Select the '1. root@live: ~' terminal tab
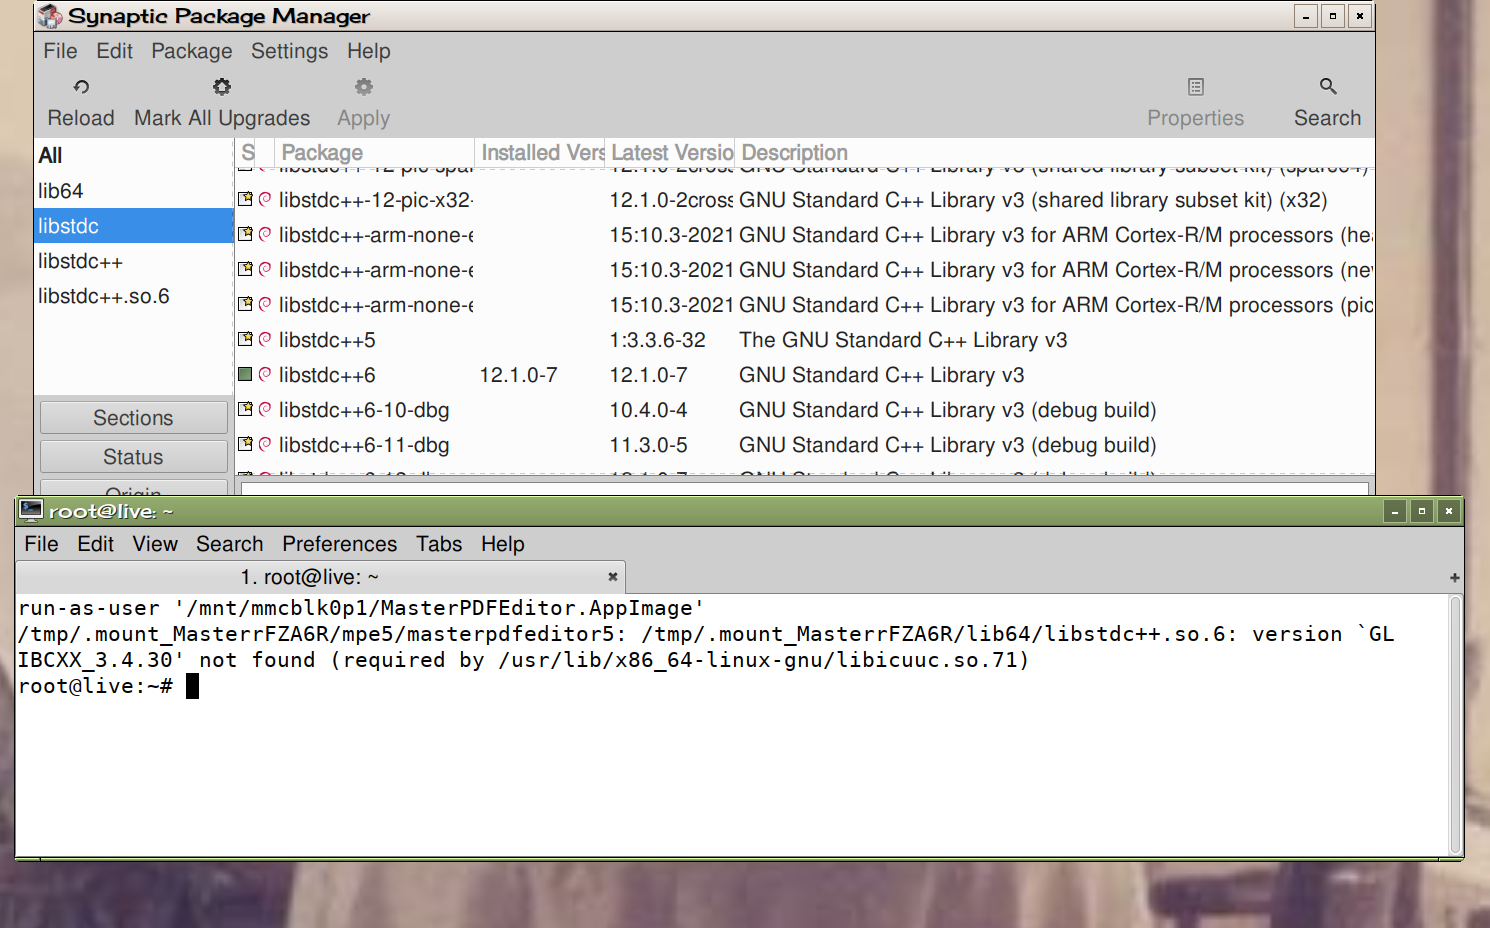 click(320, 577)
